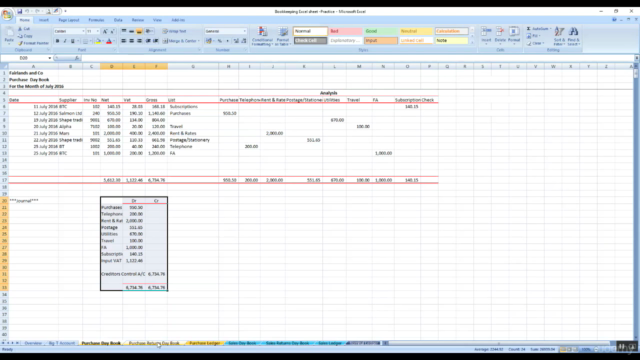This screenshot has width=640, height=360.
Task: Decrease the cell indent
Action: pyautogui.click(x=148, y=41)
